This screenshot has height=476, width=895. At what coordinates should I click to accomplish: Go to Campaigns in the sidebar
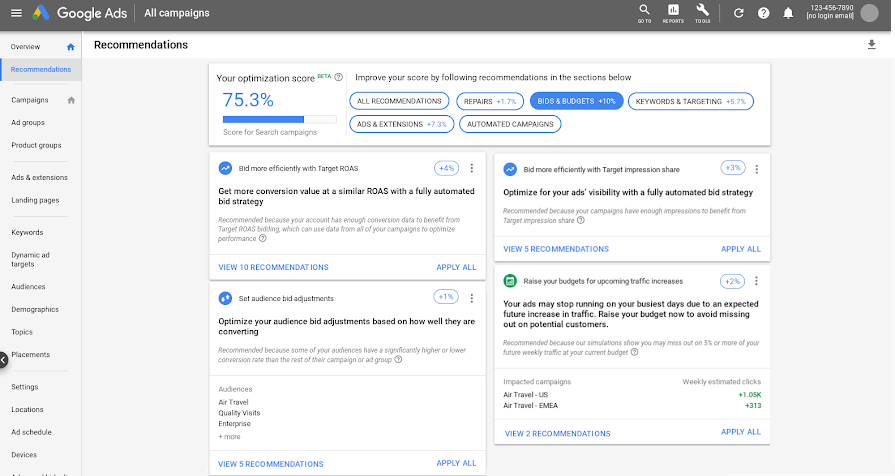30,100
